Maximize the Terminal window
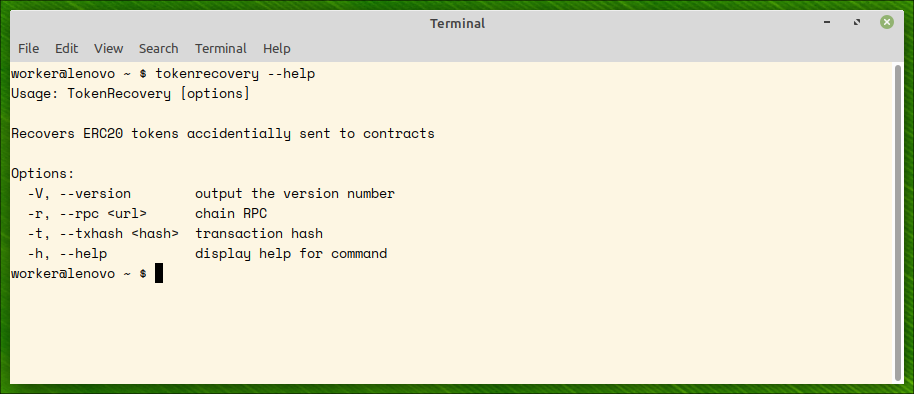This screenshot has height=394, width=914. click(857, 23)
